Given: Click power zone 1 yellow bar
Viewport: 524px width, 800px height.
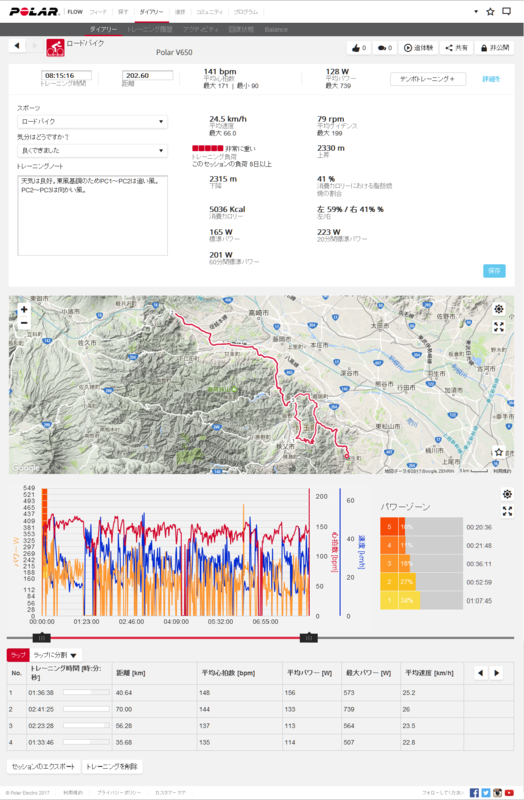Looking at the screenshot, I should tap(400, 601).
